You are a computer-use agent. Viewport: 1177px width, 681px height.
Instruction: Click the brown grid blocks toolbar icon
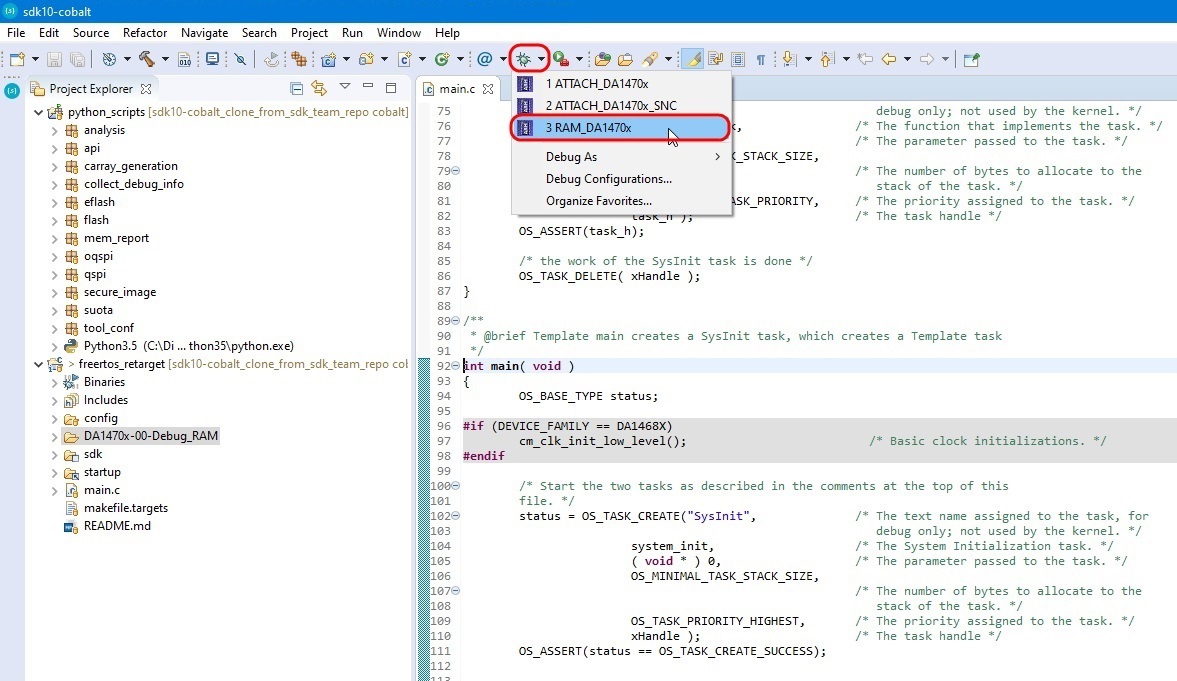pyautogui.click(x=299, y=59)
